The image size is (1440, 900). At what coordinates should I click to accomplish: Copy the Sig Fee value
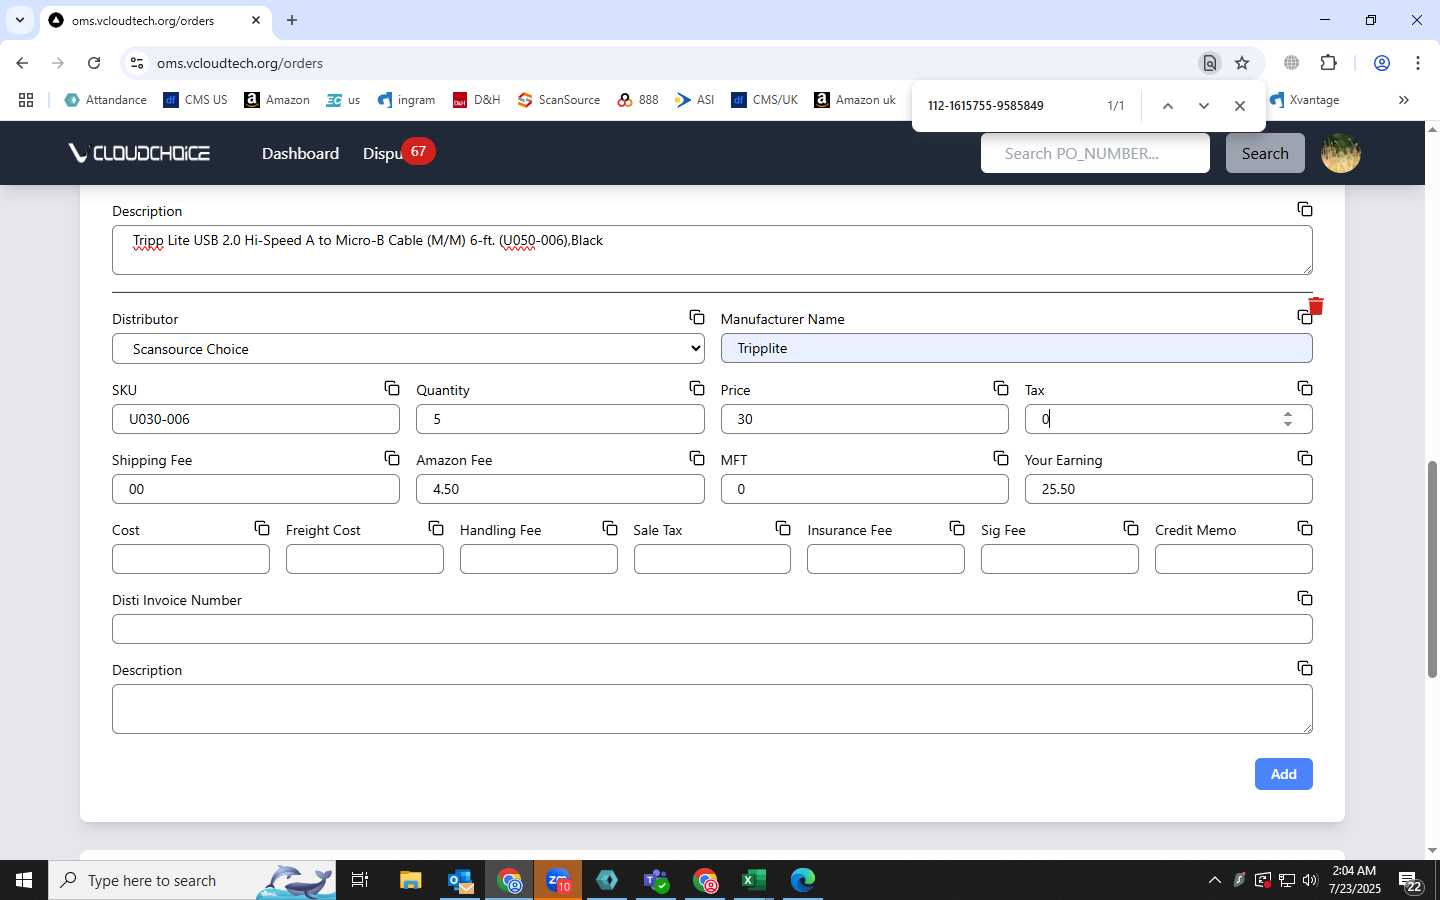1131,528
